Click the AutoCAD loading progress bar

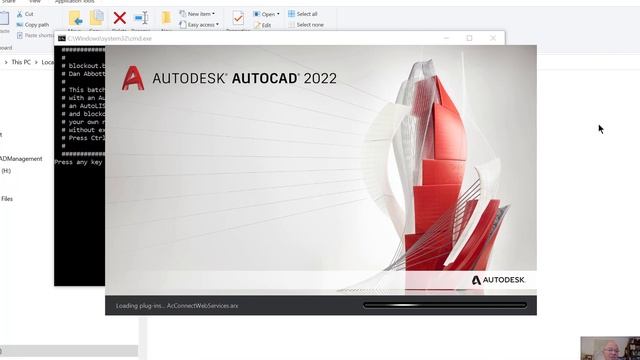point(445,305)
